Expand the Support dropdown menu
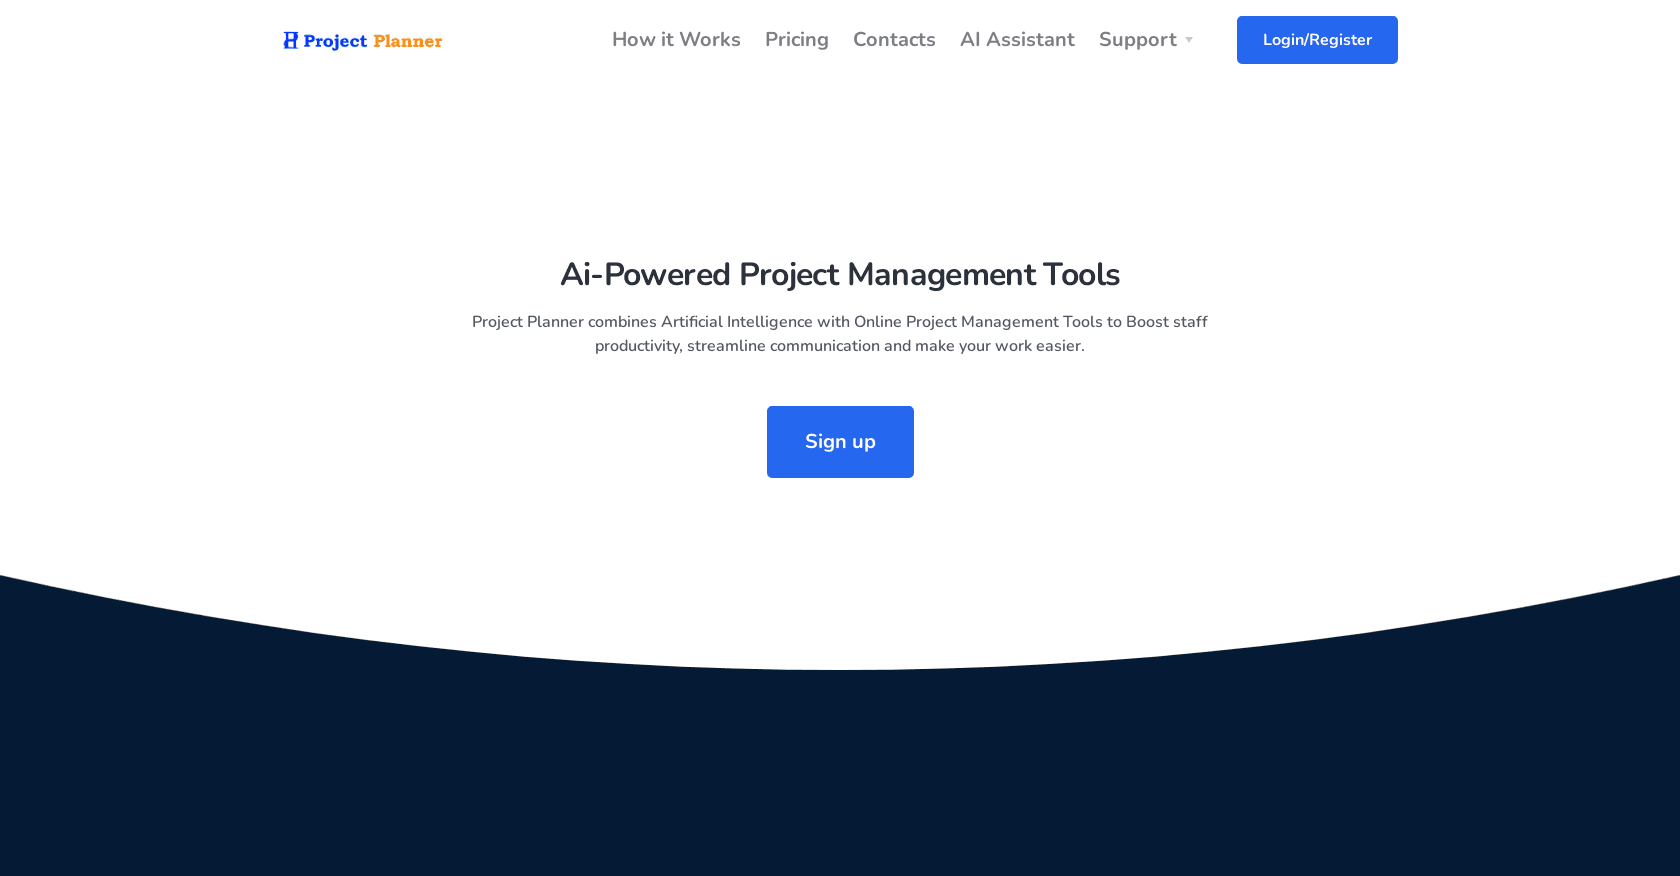Screen dimensions: 1680x876 (1146, 40)
